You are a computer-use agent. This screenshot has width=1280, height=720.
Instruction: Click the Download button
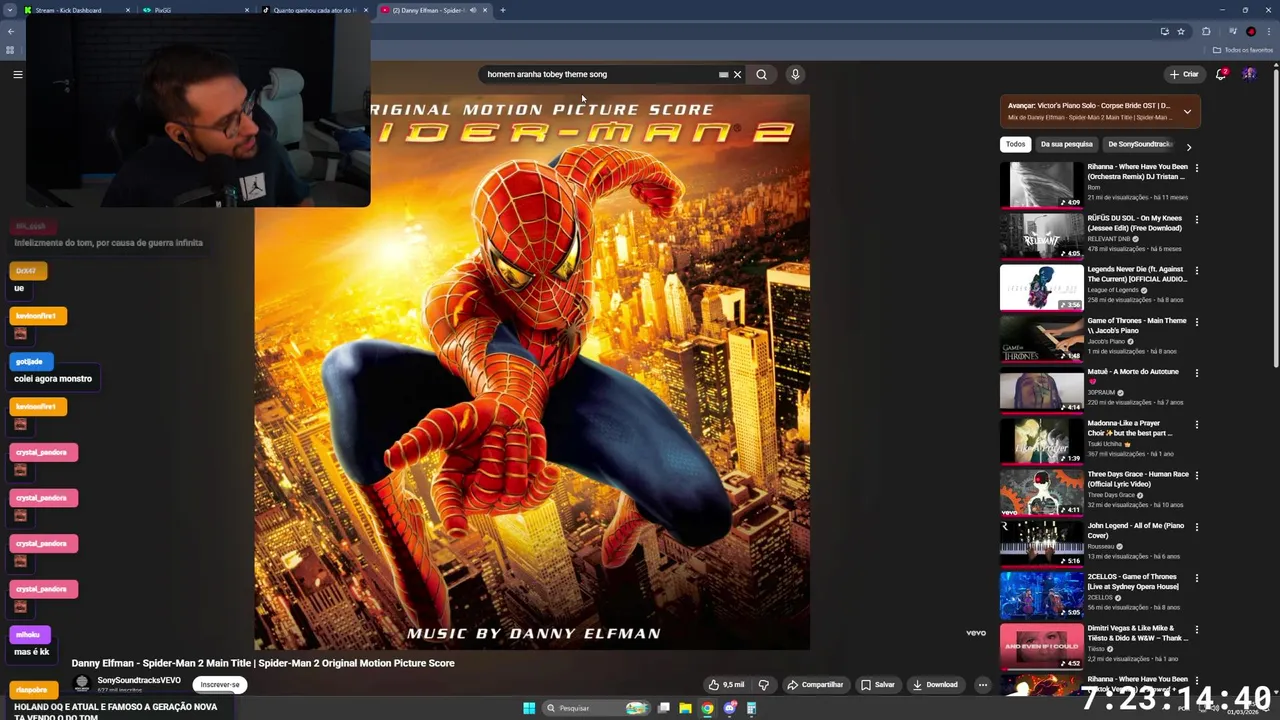click(x=935, y=685)
